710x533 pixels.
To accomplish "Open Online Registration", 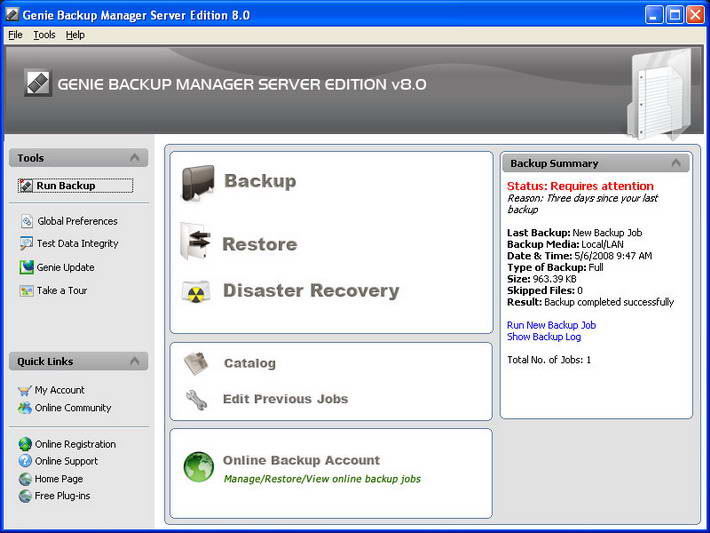I will click(75, 444).
